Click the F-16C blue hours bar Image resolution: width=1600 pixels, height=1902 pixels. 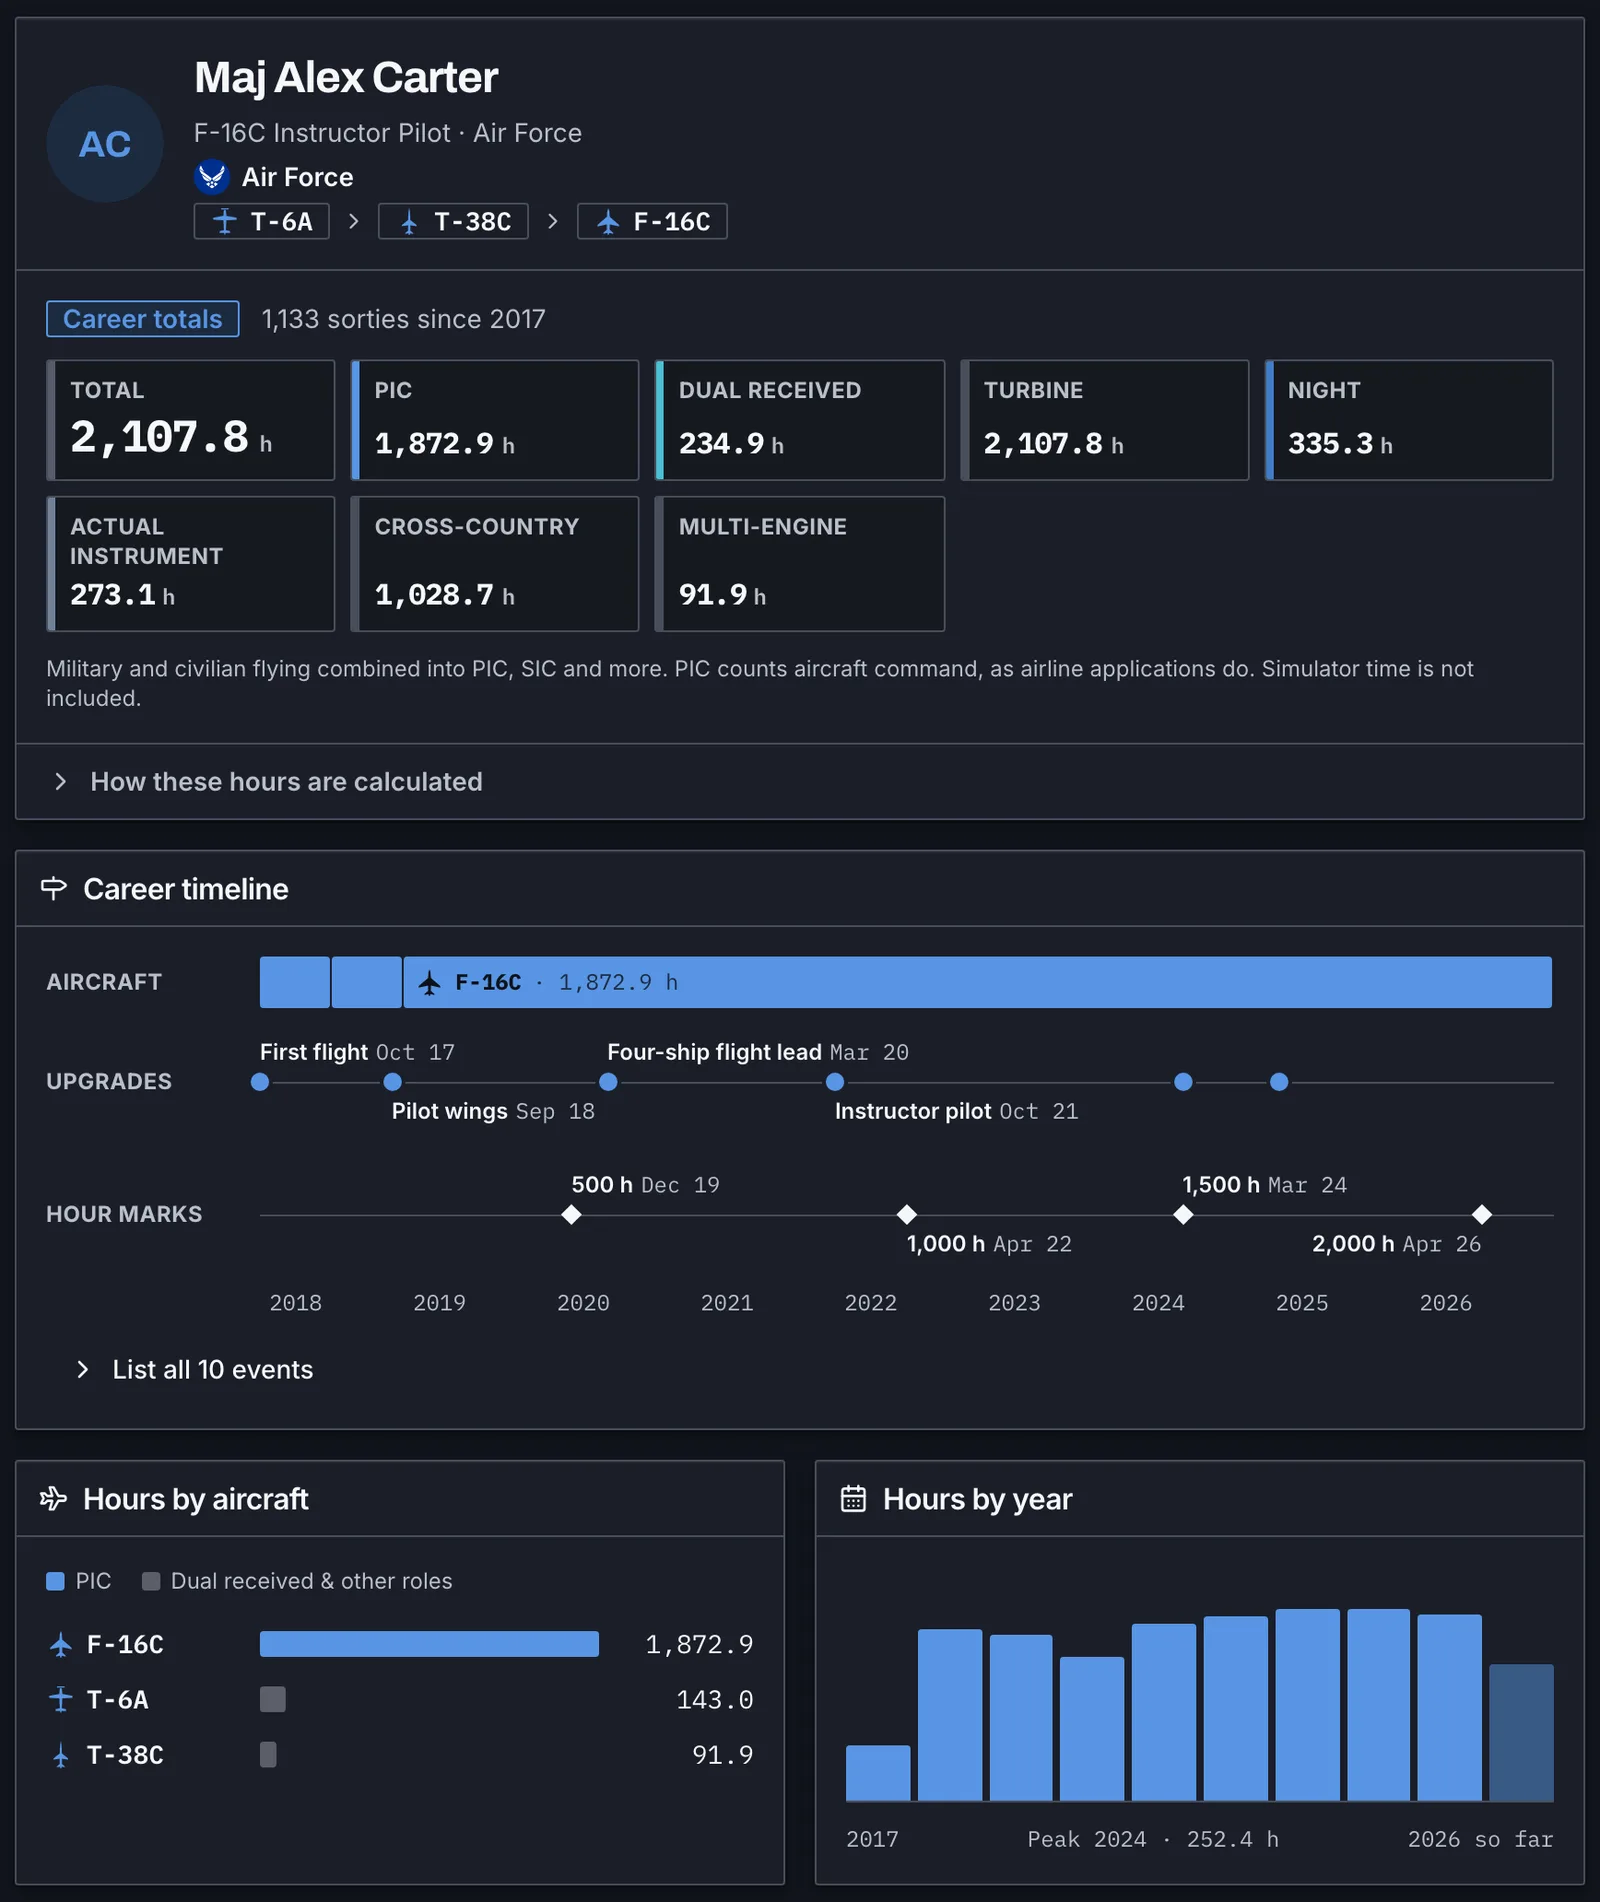coord(429,1644)
